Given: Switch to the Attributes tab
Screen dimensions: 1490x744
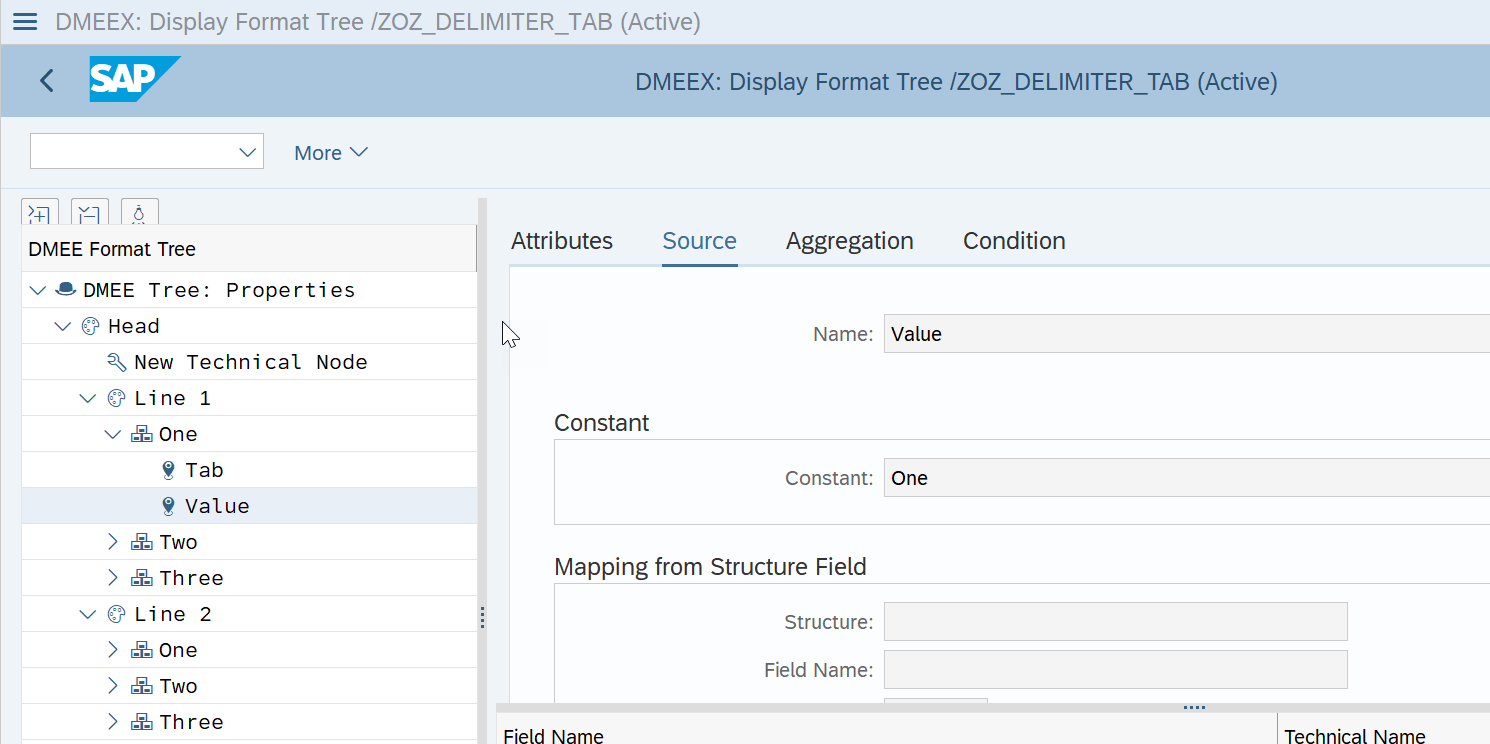Looking at the screenshot, I should point(562,241).
